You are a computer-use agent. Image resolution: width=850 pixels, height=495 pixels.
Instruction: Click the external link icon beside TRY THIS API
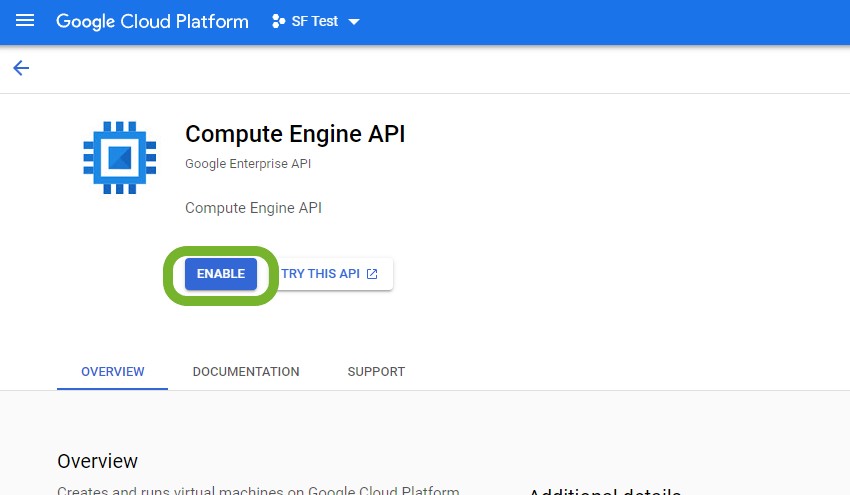click(372, 274)
